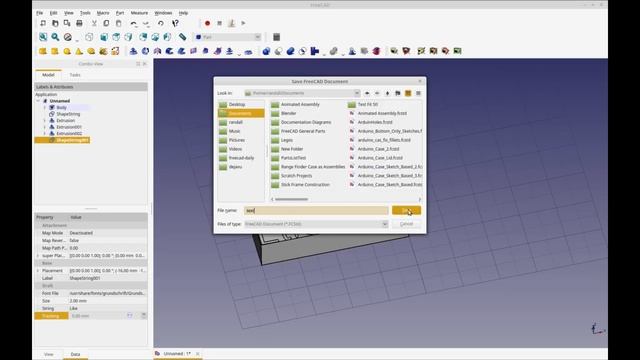Click the Box primitive icon

(43, 51)
